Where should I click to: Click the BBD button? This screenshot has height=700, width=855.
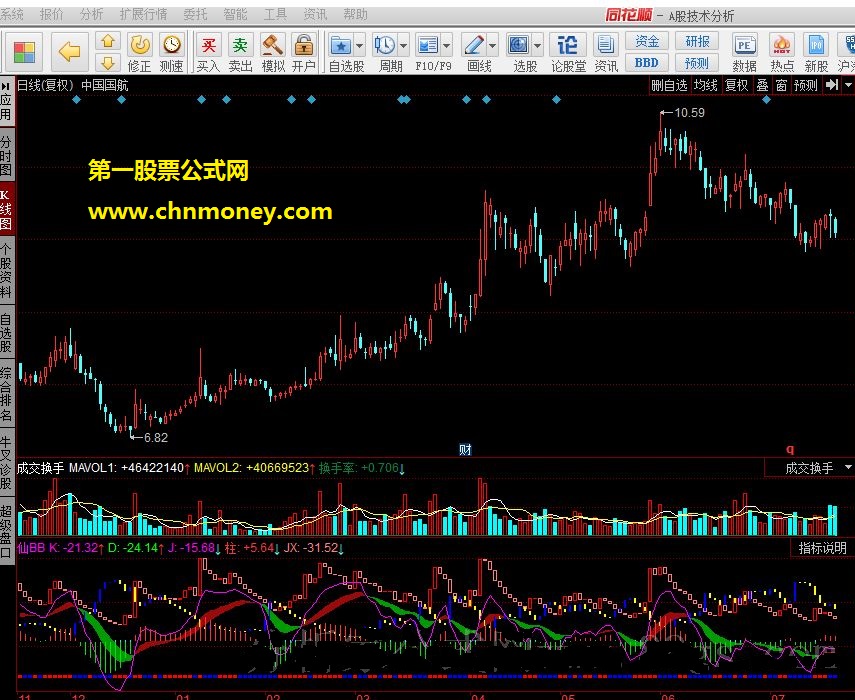click(x=647, y=63)
